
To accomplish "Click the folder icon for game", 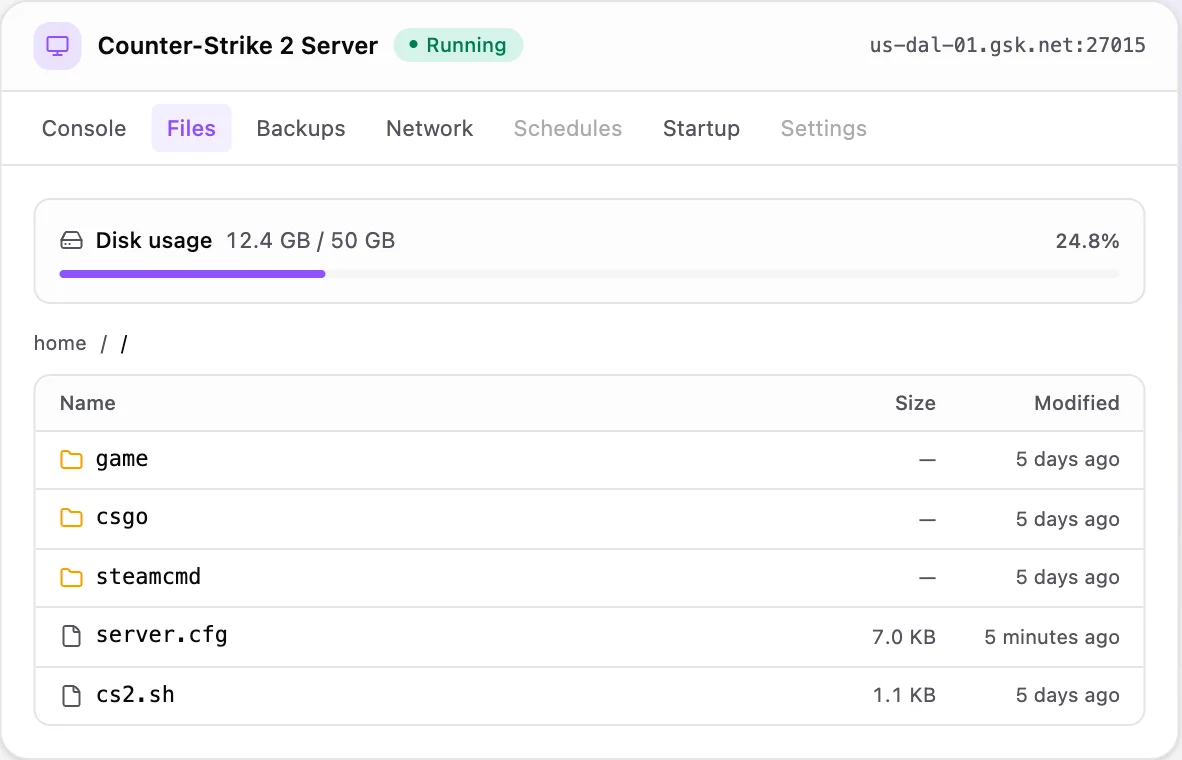I will [x=72, y=459].
